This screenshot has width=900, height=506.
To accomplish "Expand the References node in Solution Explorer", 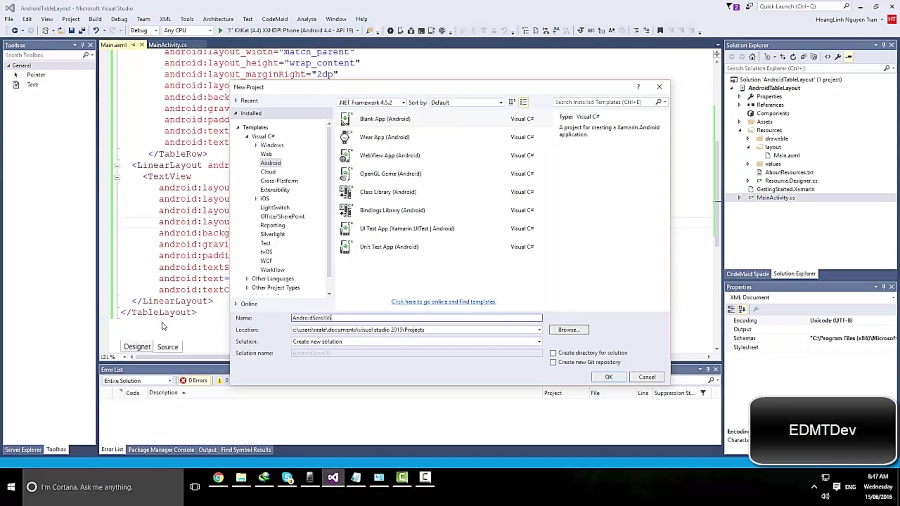I will 739,105.
